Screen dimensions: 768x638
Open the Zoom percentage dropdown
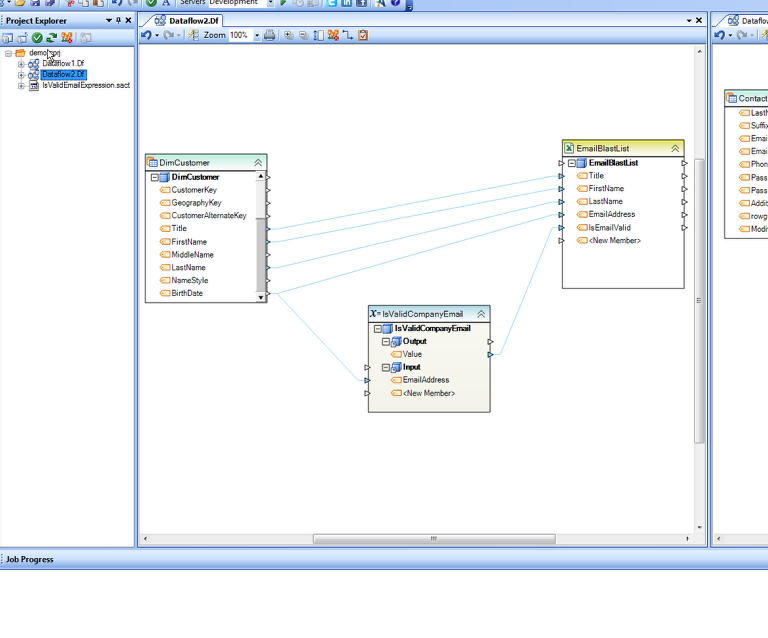click(x=256, y=35)
